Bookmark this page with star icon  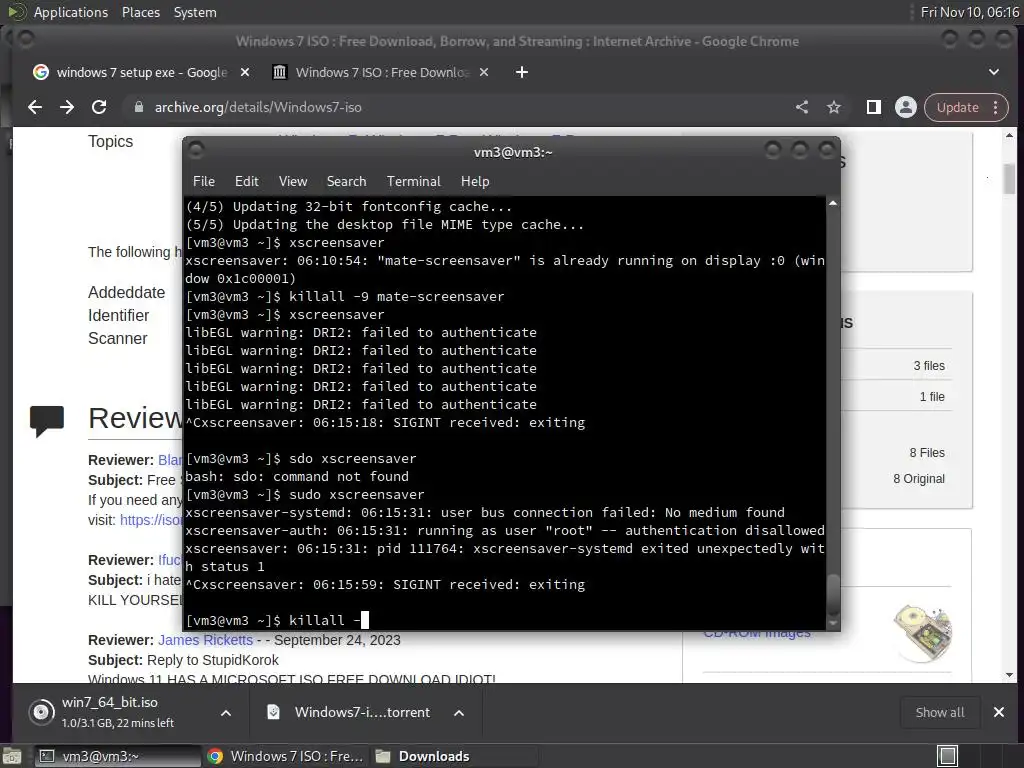[x=834, y=107]
